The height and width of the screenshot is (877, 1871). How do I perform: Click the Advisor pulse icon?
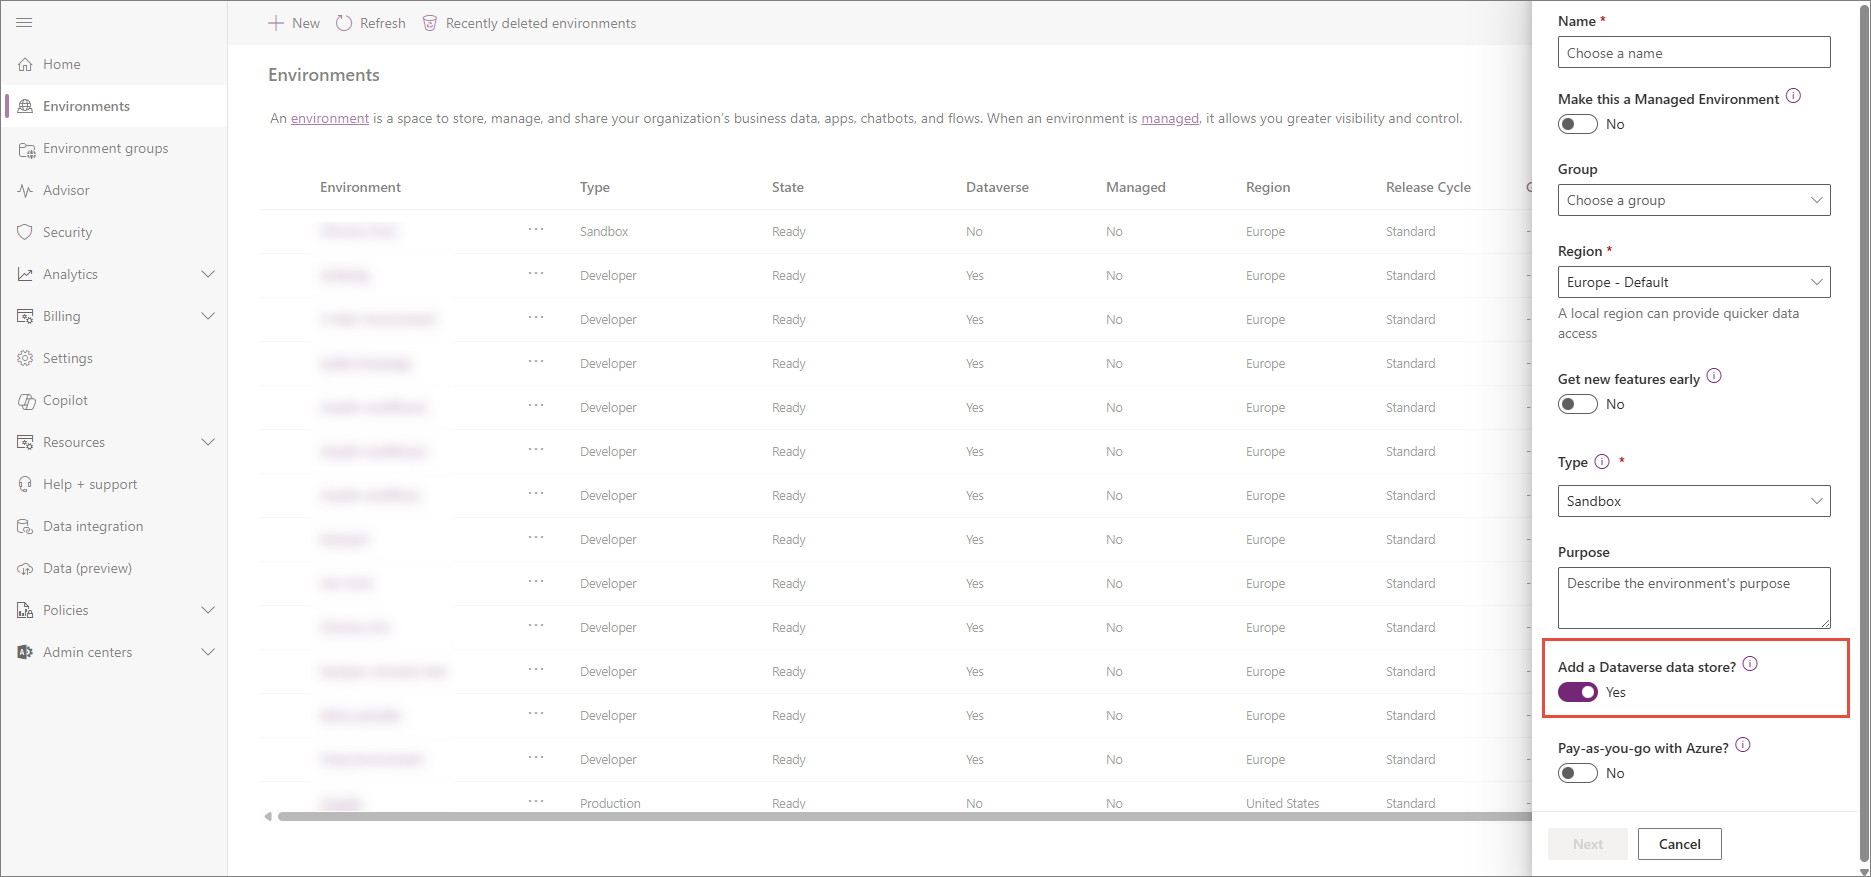[x=25, y=190]
